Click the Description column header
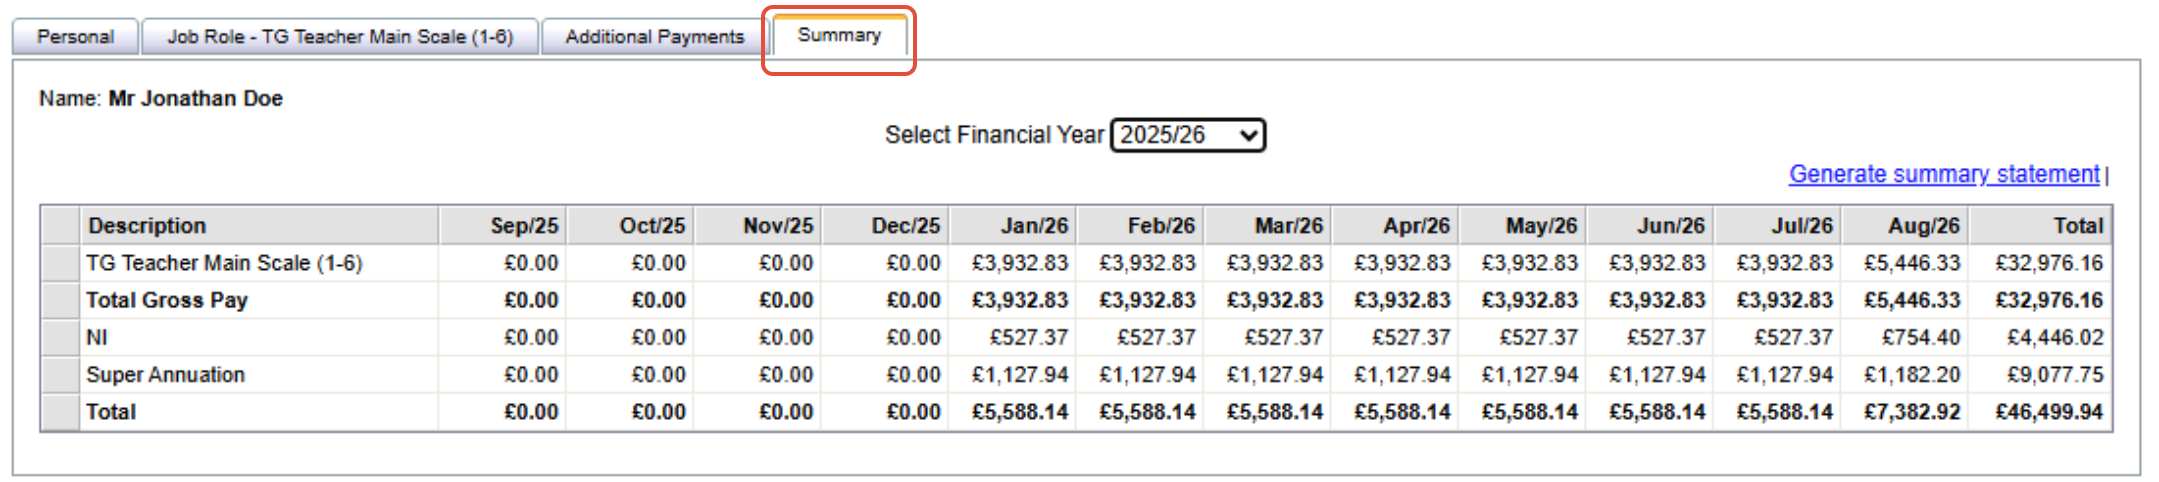The height and width of the screenshot is (482, 2159). pos(147,226)
